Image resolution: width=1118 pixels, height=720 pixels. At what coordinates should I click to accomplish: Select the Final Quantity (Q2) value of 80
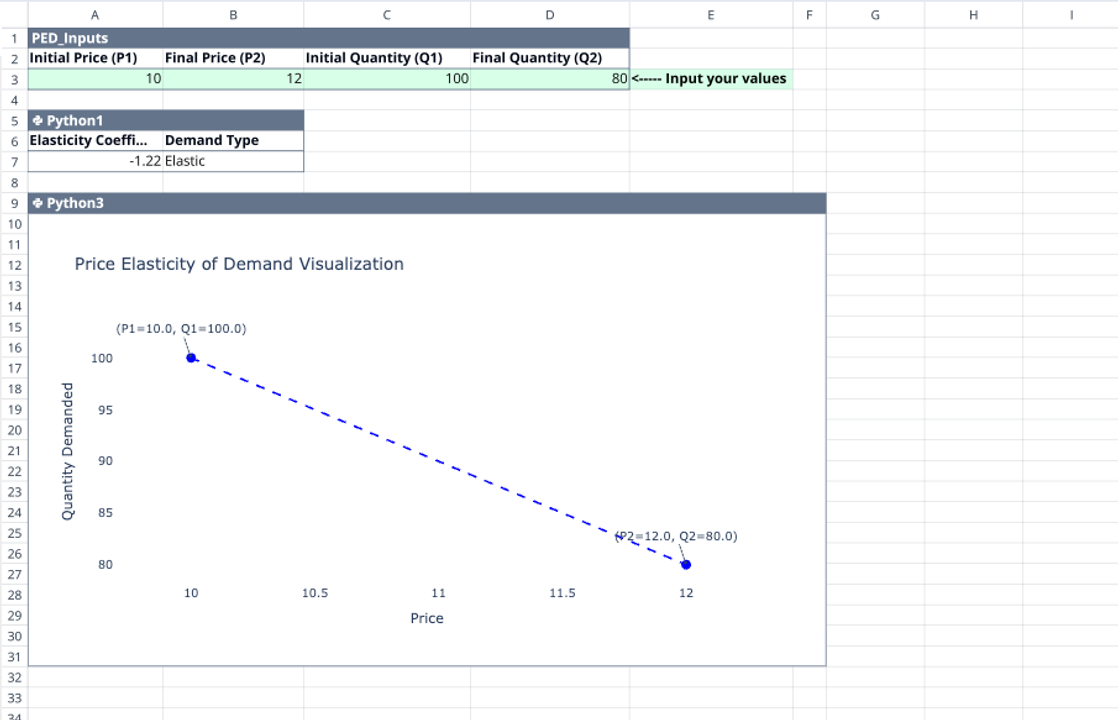(x=549, y=78)
